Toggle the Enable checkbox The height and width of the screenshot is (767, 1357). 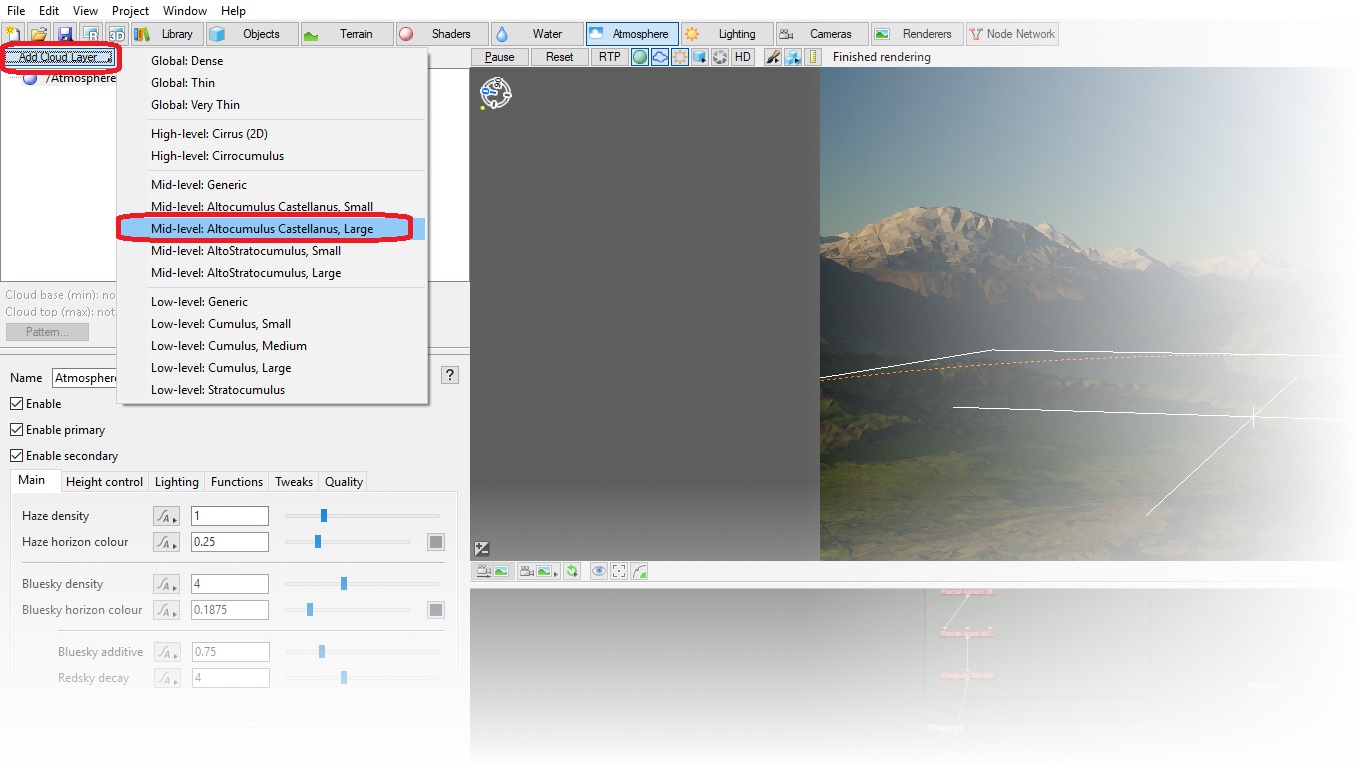tap(16, 404)
